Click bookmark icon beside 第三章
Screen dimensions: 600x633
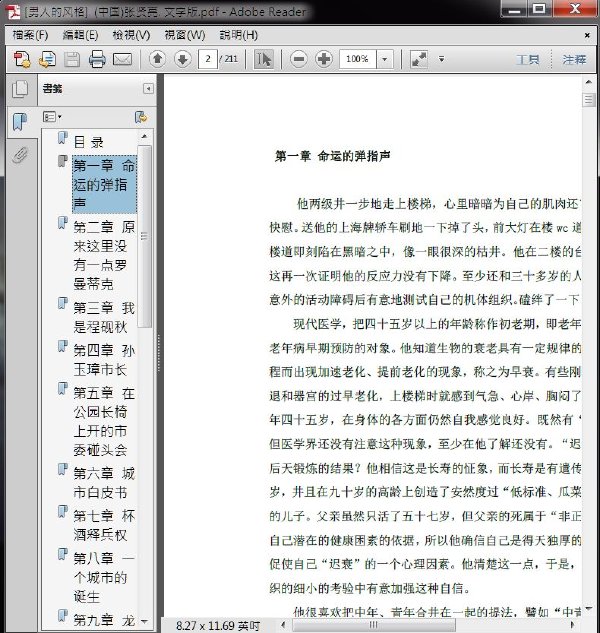(x=62, y=303)
